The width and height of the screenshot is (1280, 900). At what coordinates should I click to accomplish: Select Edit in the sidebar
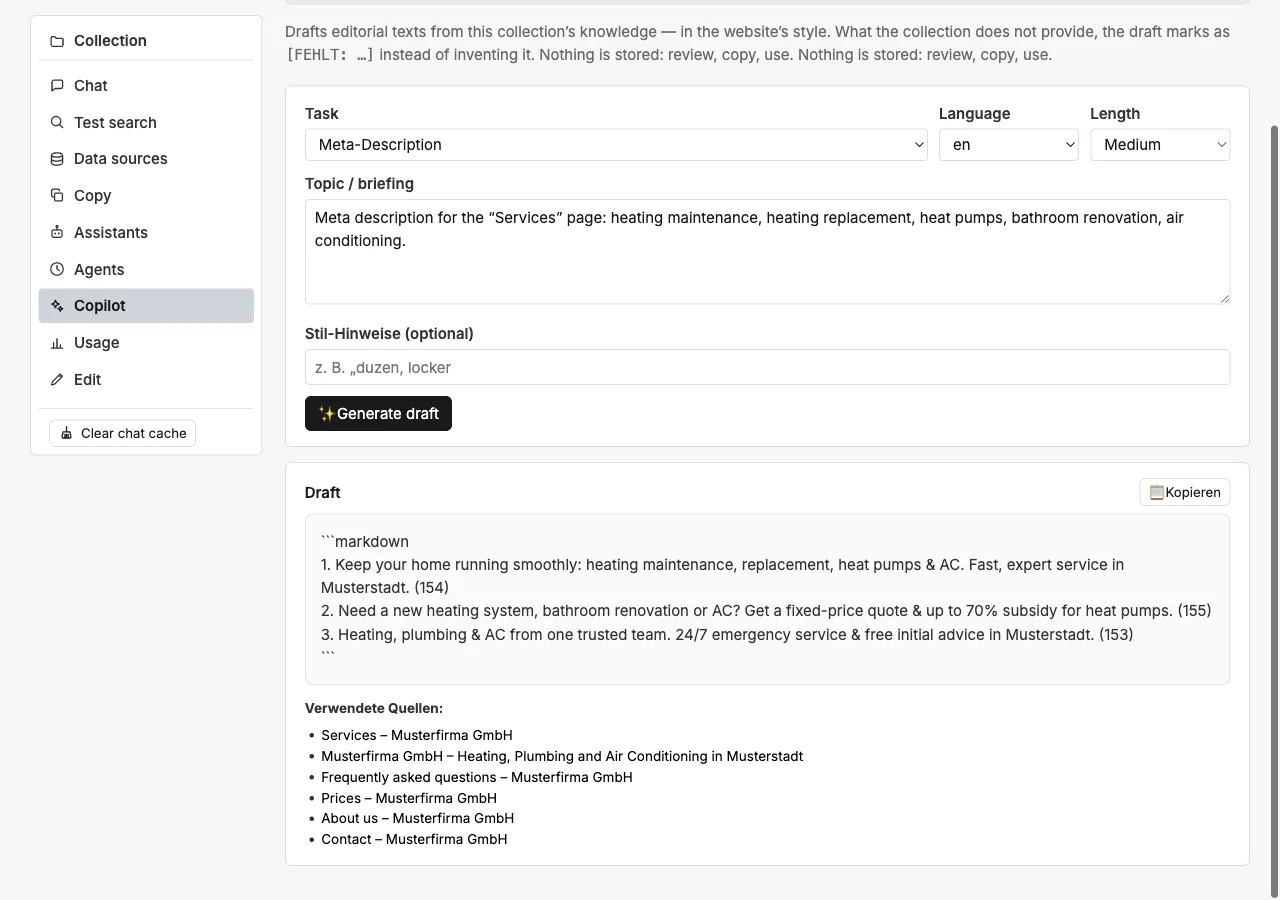coord(146,380)
